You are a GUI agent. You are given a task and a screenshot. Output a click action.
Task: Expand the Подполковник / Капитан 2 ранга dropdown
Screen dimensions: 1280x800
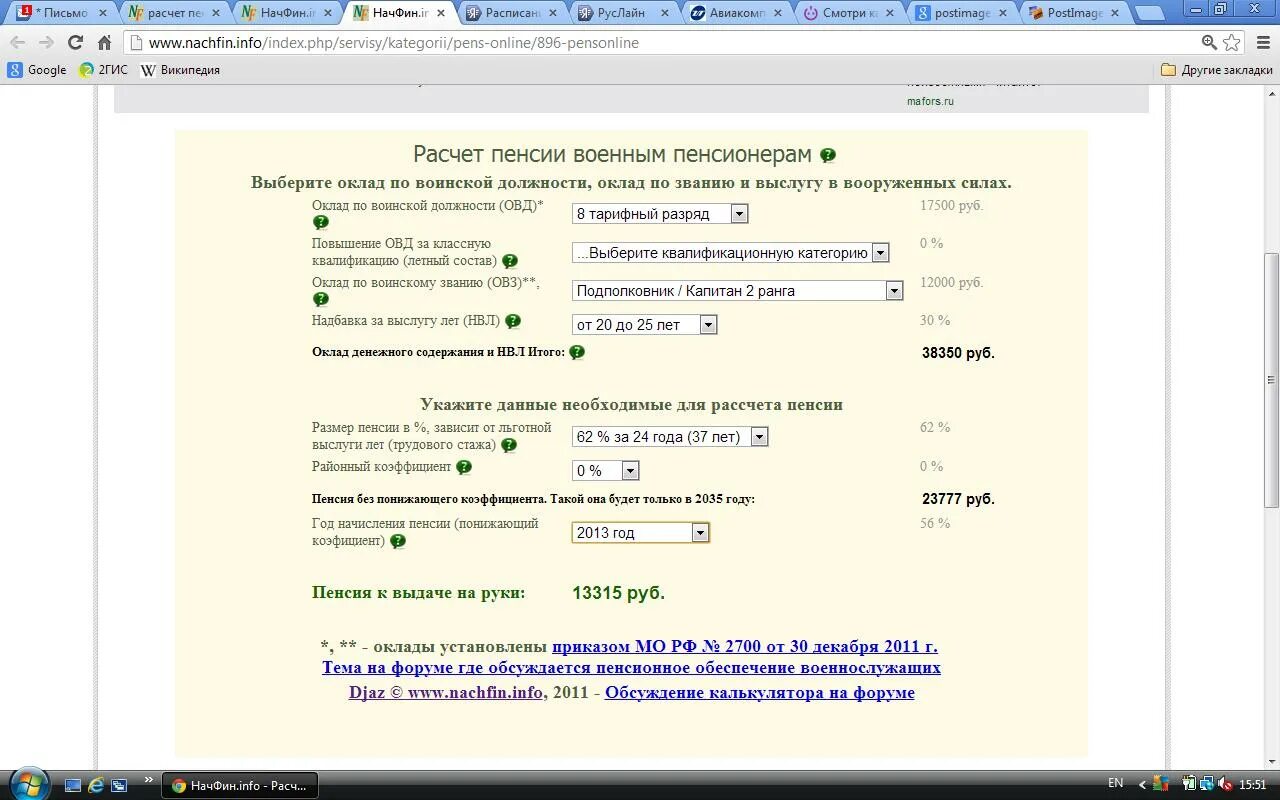(894, 290)
